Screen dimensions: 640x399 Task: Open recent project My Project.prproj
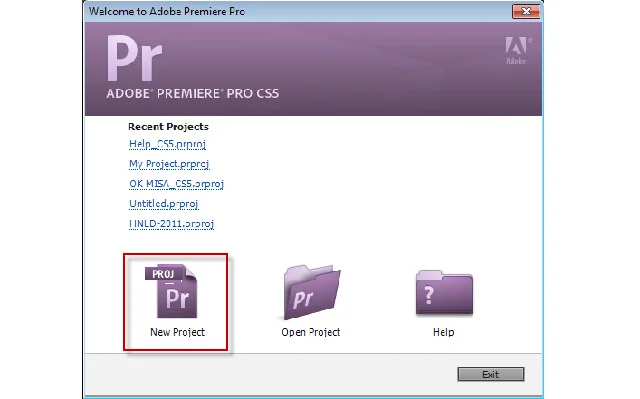point(169,164)
